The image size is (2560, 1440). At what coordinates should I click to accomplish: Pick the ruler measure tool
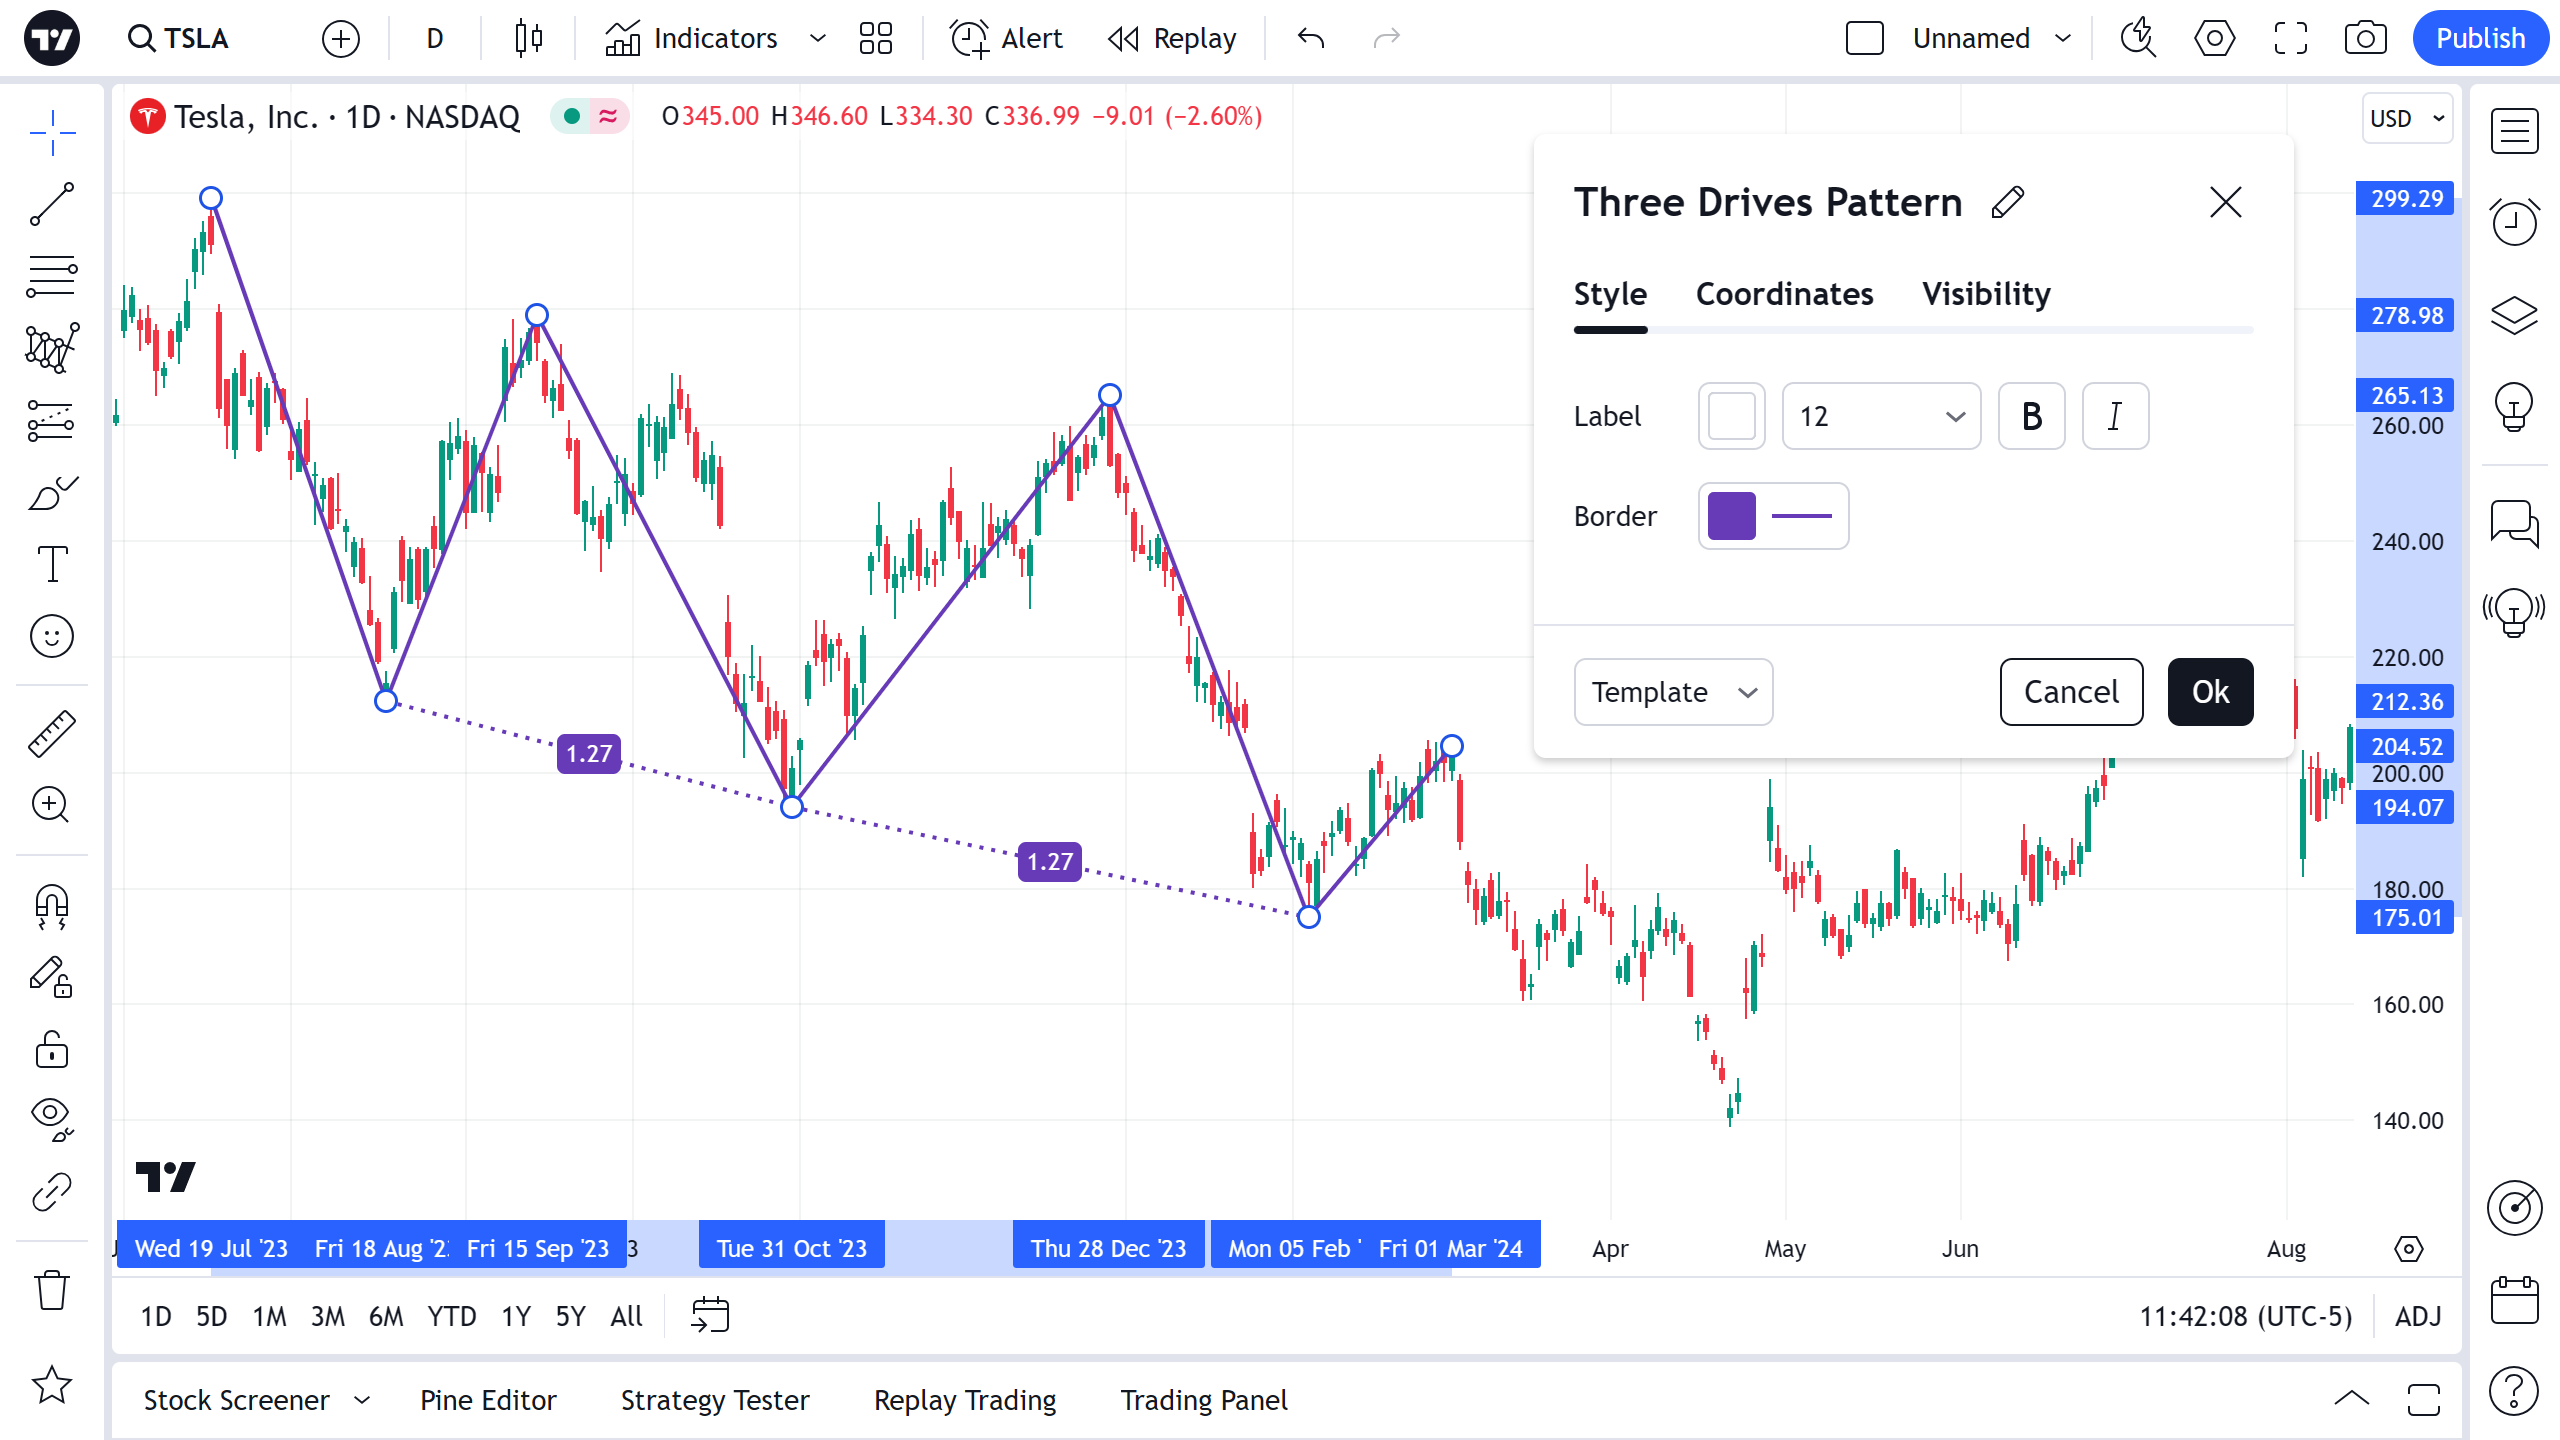point(52,734)
